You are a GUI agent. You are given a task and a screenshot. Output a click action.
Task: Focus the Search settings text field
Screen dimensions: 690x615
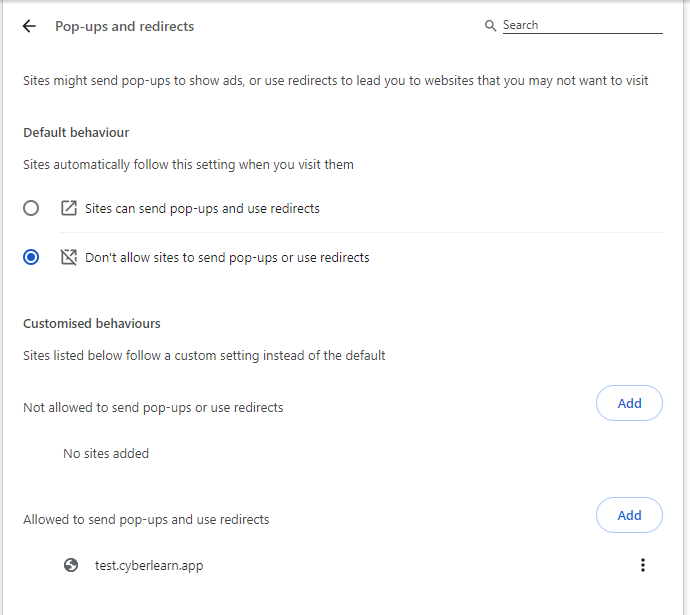pos(583,26)
